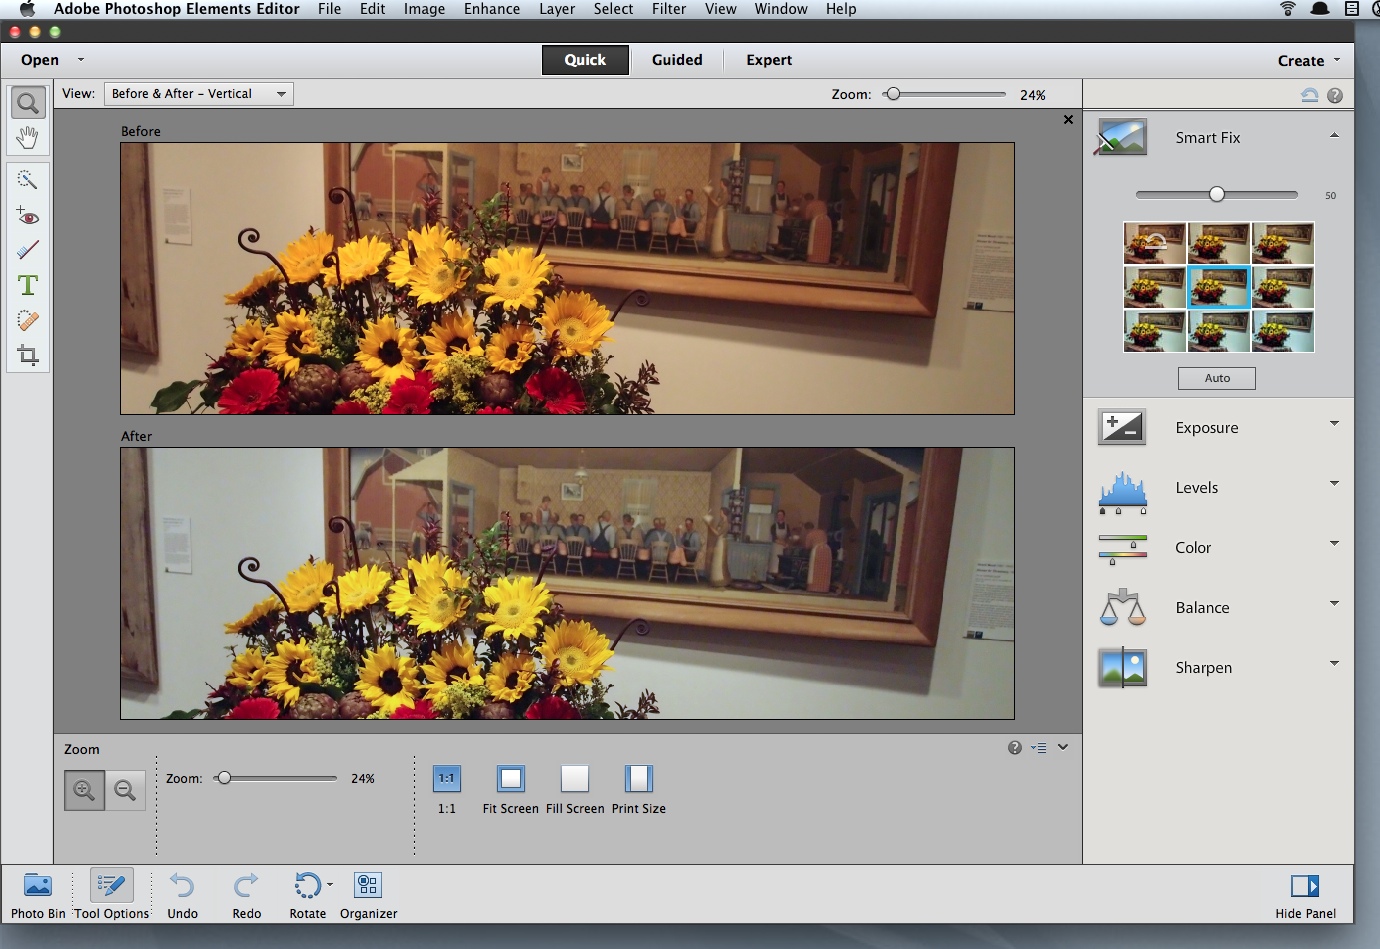Select the Quick Selection tool

coord(27,180)
